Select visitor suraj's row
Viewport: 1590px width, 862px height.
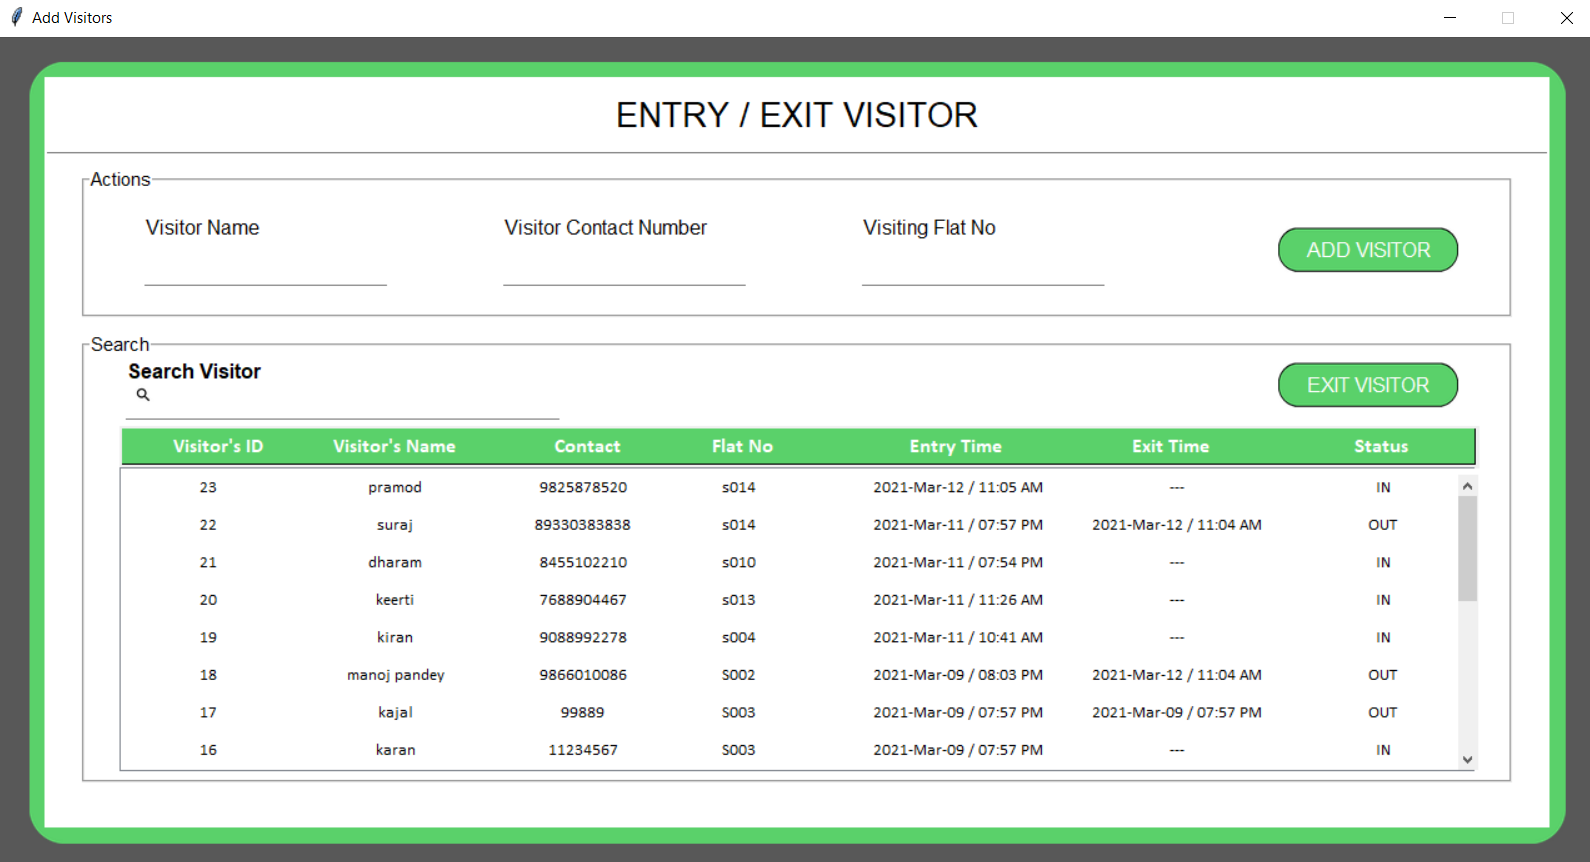click(395, 525)
